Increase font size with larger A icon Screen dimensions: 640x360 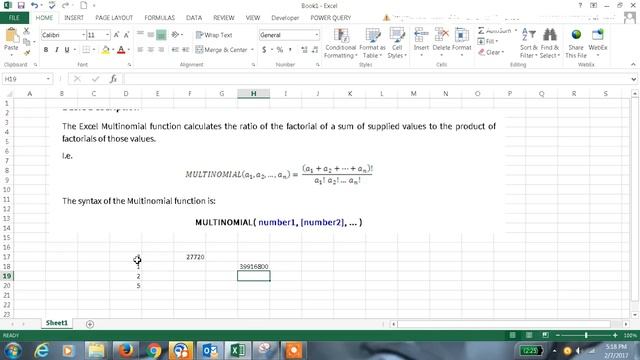click(x=116, y=35)
